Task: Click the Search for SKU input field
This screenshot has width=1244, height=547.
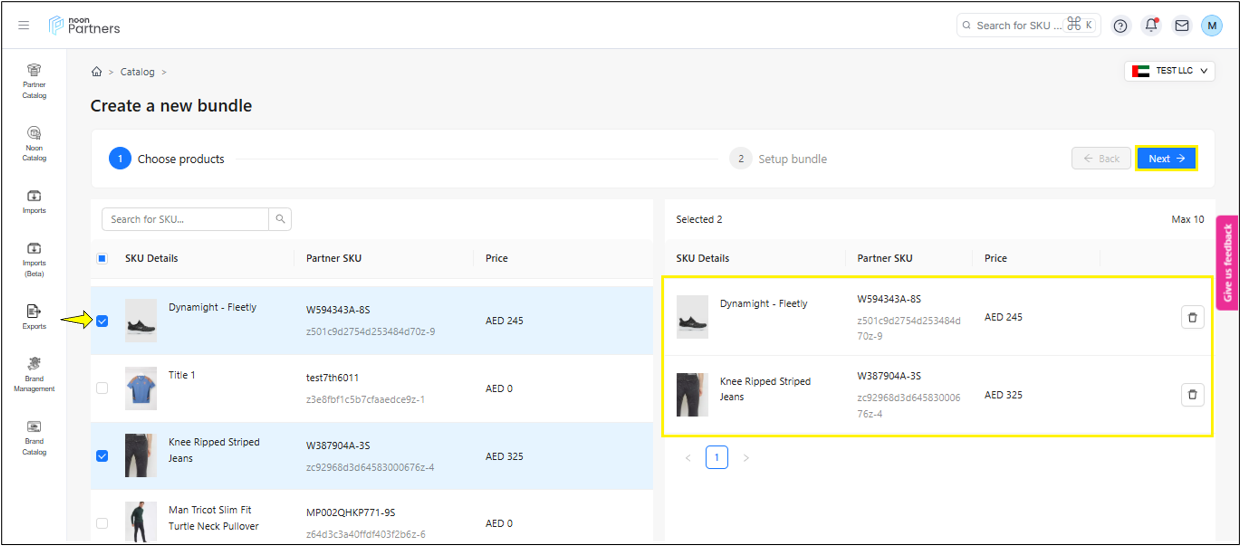Action: click(x=185, y=219)
